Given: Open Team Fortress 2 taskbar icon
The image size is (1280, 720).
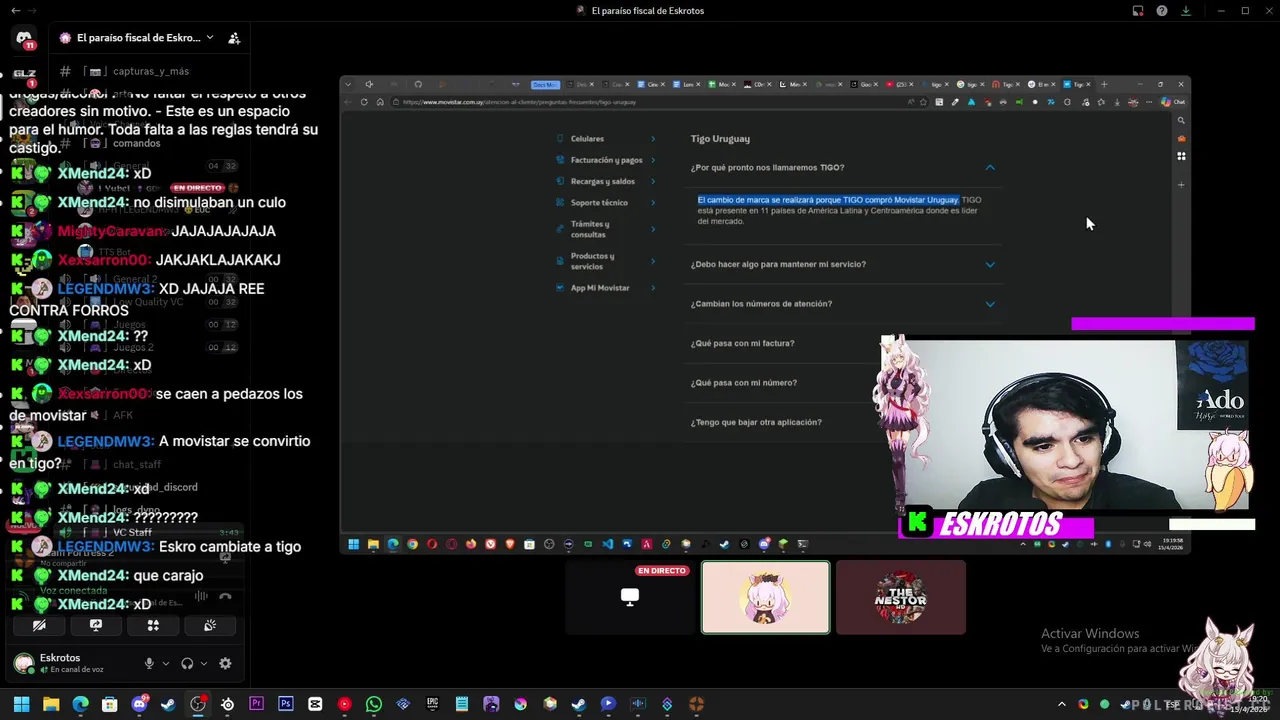Looking at the screenshot, I should coord(697,704).
